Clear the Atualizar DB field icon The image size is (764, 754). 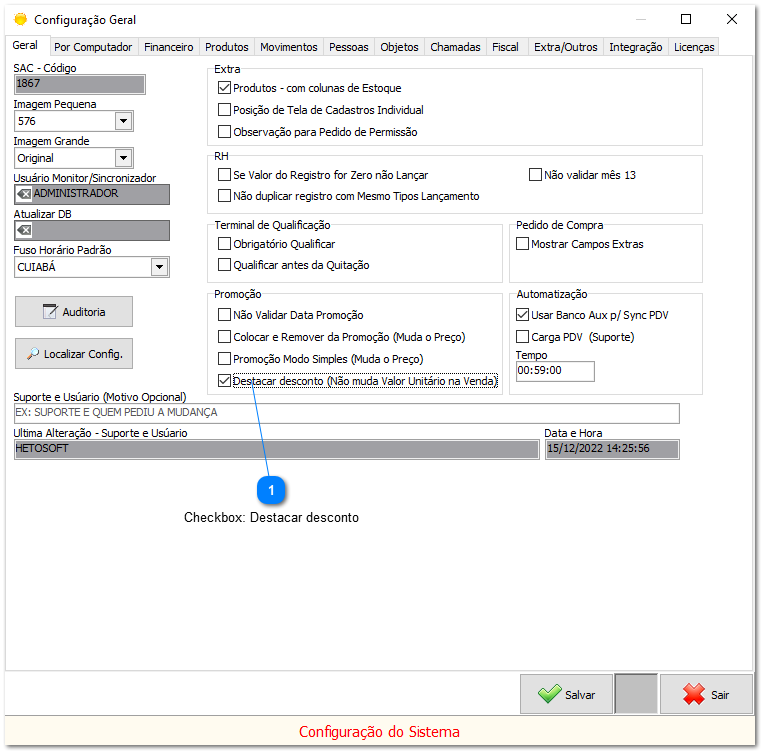click(x=24, y=230)
